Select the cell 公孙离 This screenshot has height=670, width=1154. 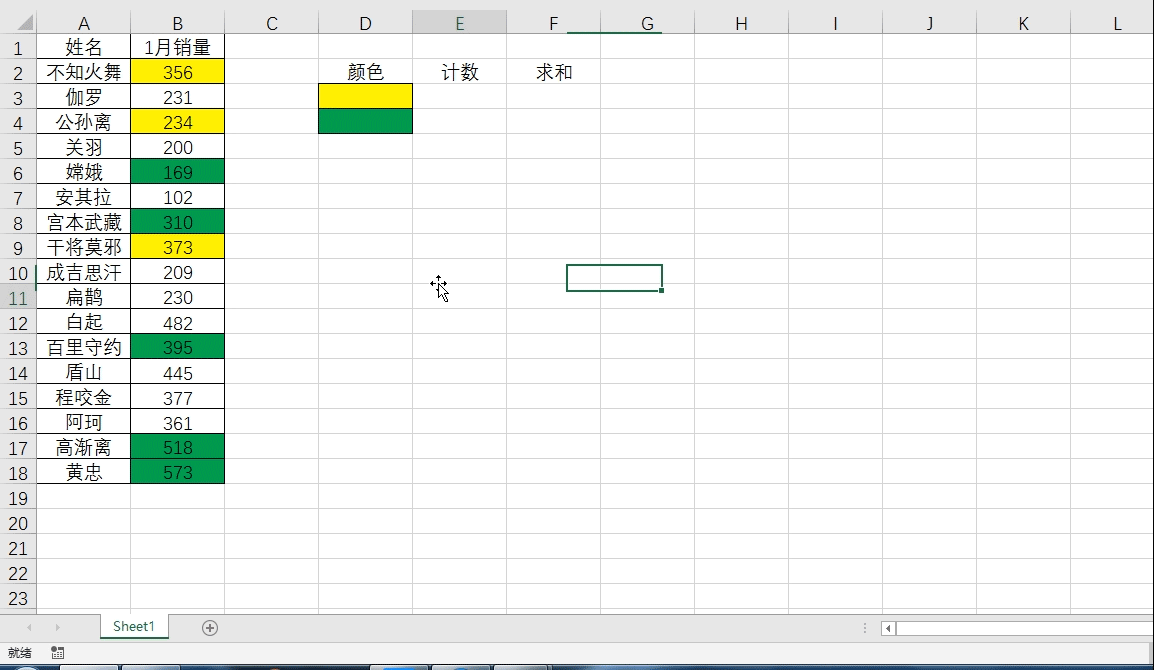pos(83,122)
